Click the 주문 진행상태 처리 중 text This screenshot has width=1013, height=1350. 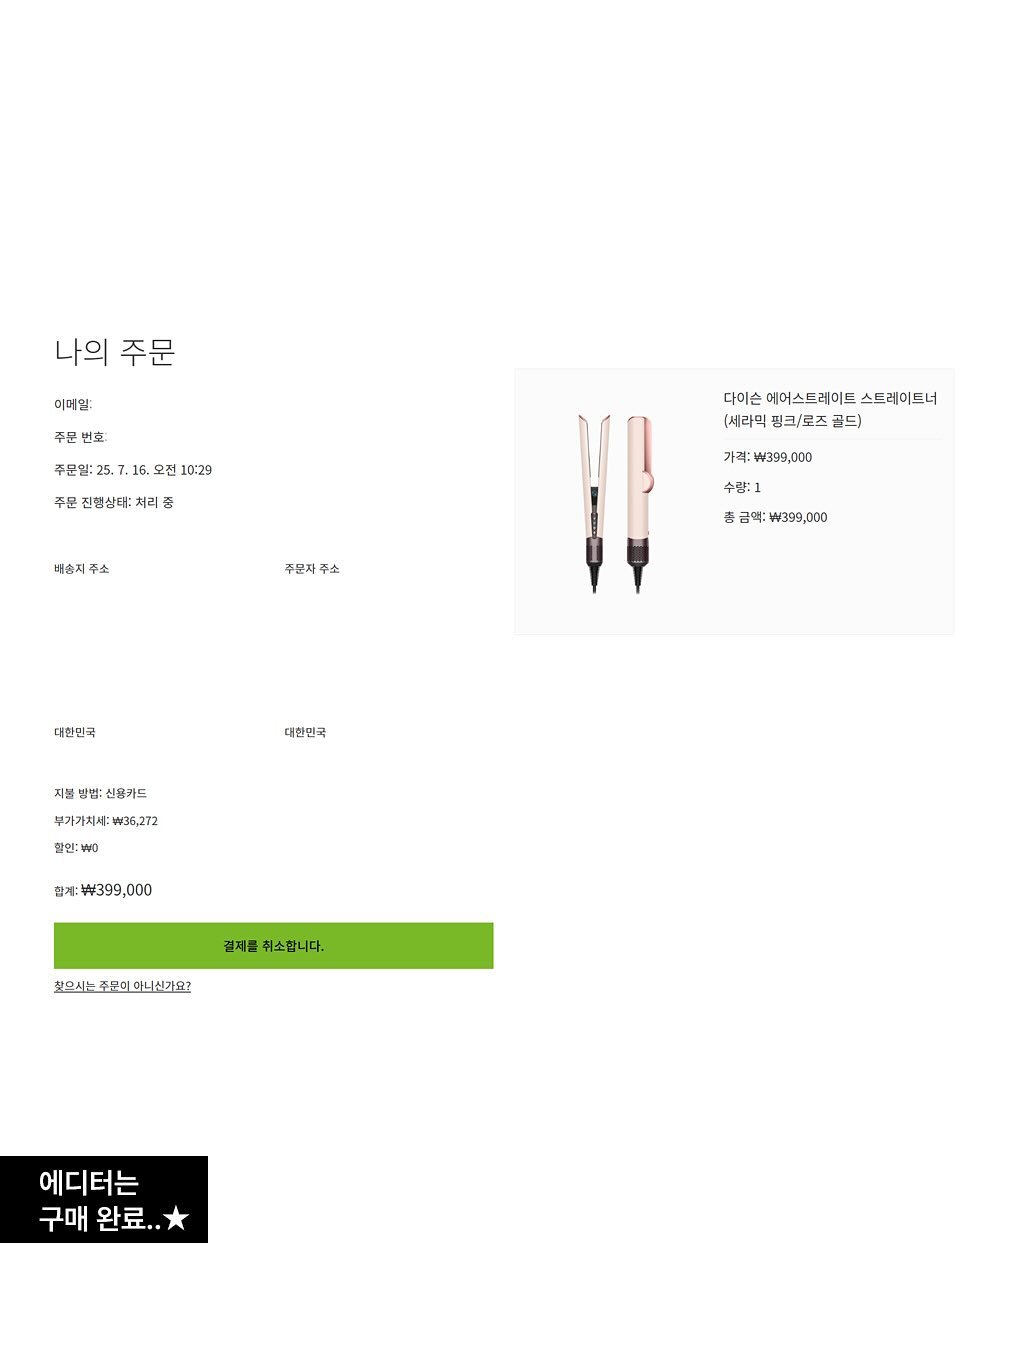114,502
